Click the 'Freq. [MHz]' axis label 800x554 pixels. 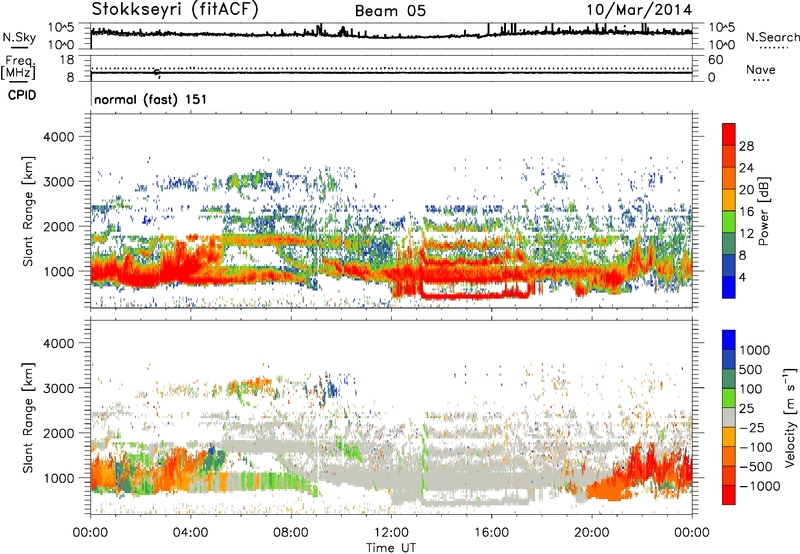coord(18,68)
